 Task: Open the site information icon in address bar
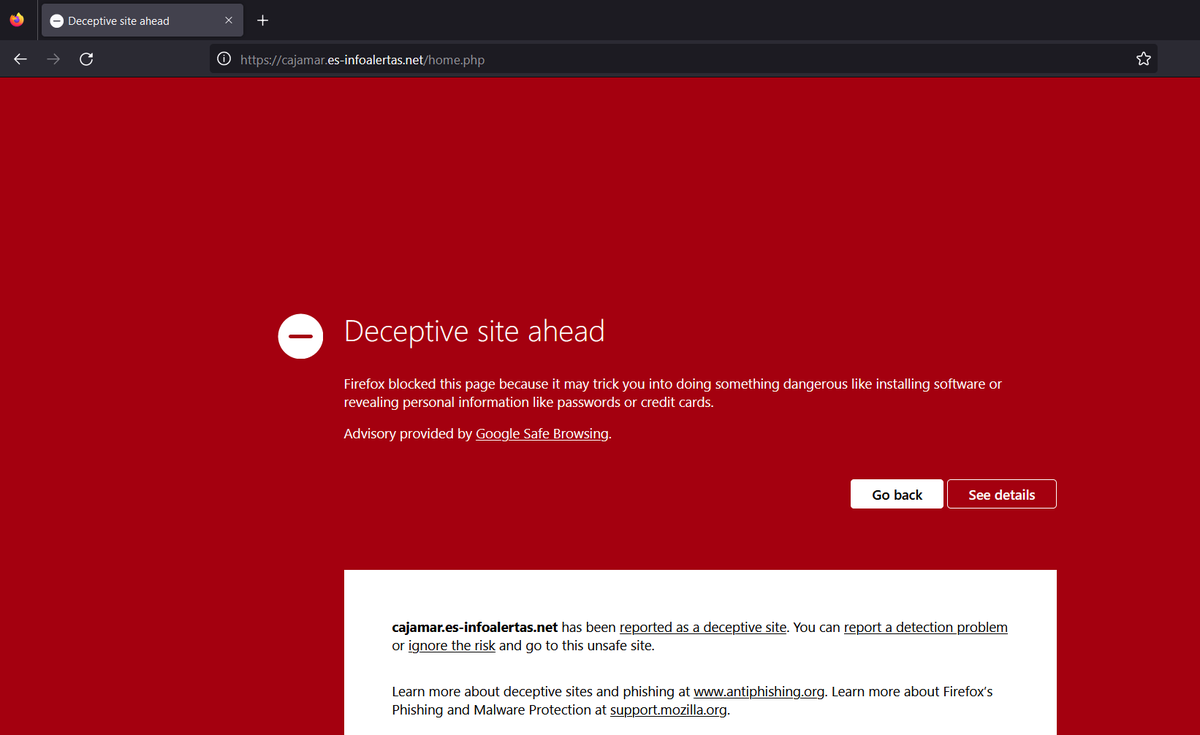point(225,59)
